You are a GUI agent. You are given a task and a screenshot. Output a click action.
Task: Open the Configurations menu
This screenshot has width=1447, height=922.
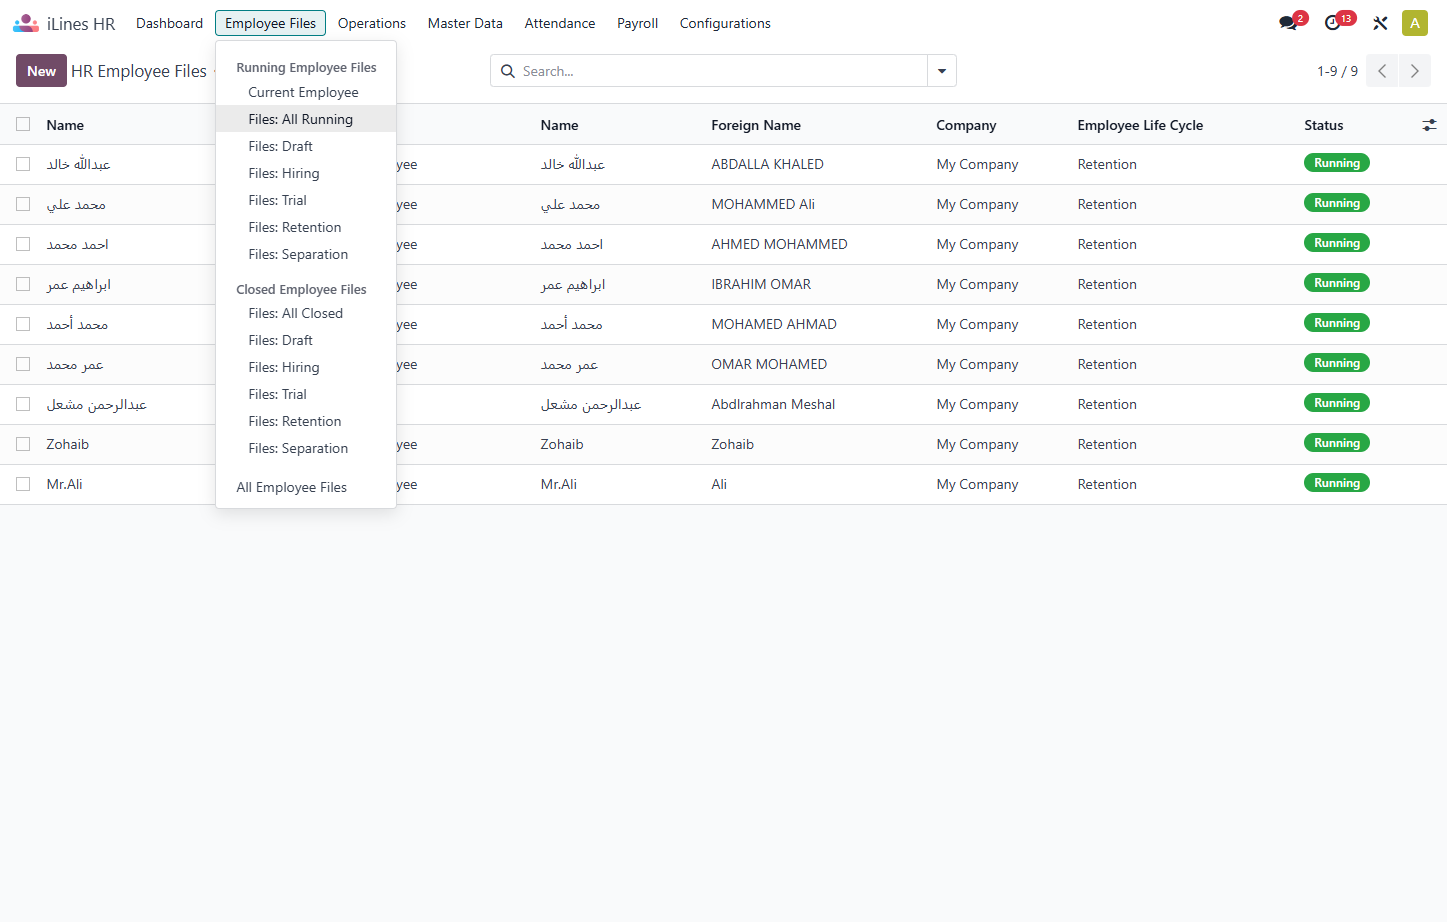click(x=725, y=23)
